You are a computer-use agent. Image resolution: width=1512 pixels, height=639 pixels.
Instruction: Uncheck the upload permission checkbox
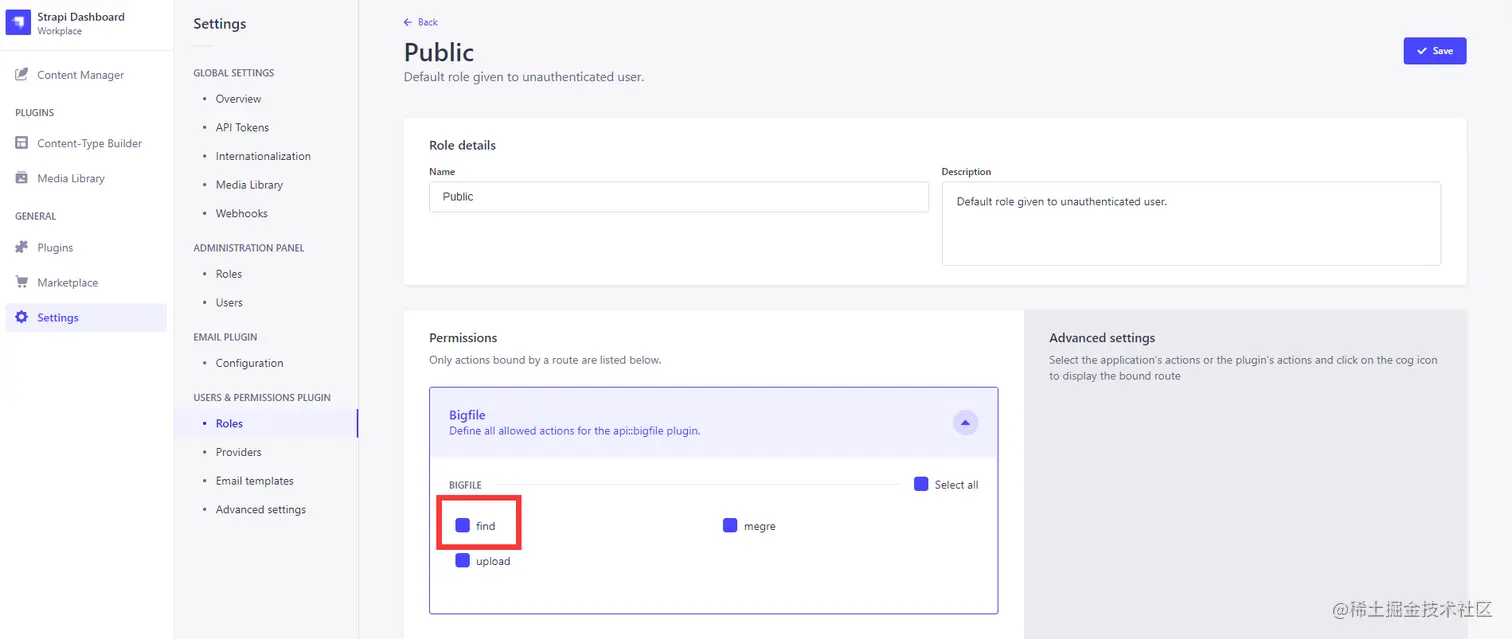click(462, 560)
